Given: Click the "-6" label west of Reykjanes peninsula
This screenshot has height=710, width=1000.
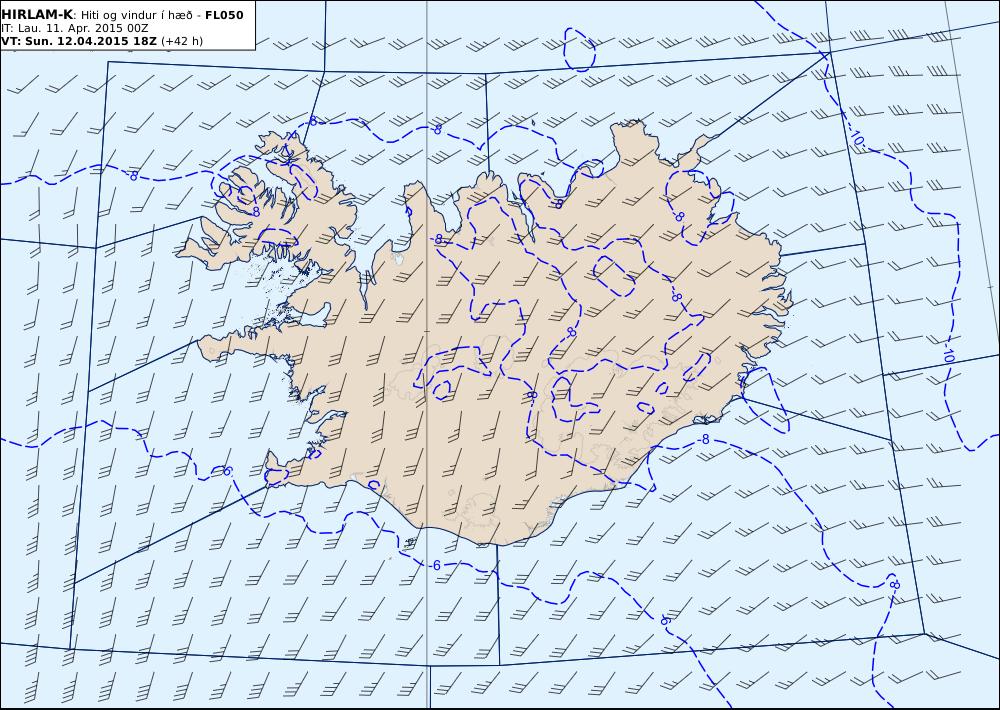Looking at the screenshot, I should (226, 471).
